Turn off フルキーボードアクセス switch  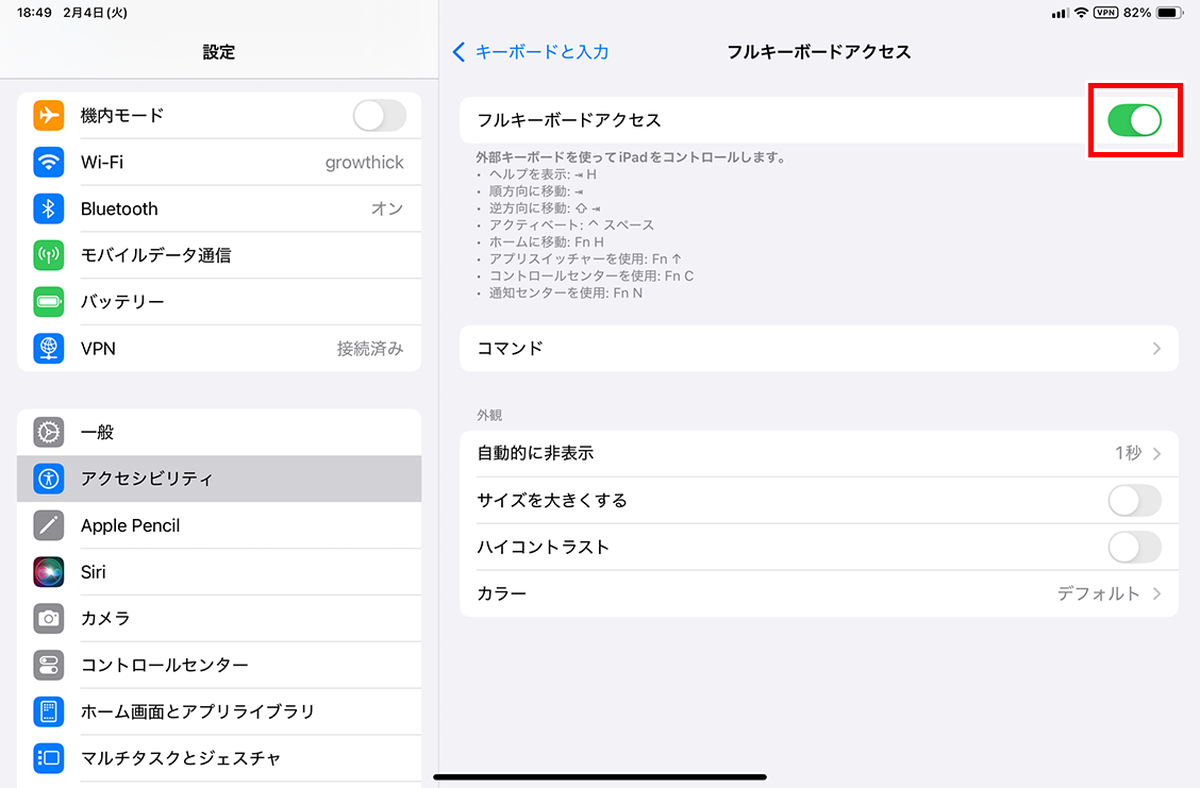1135,120
